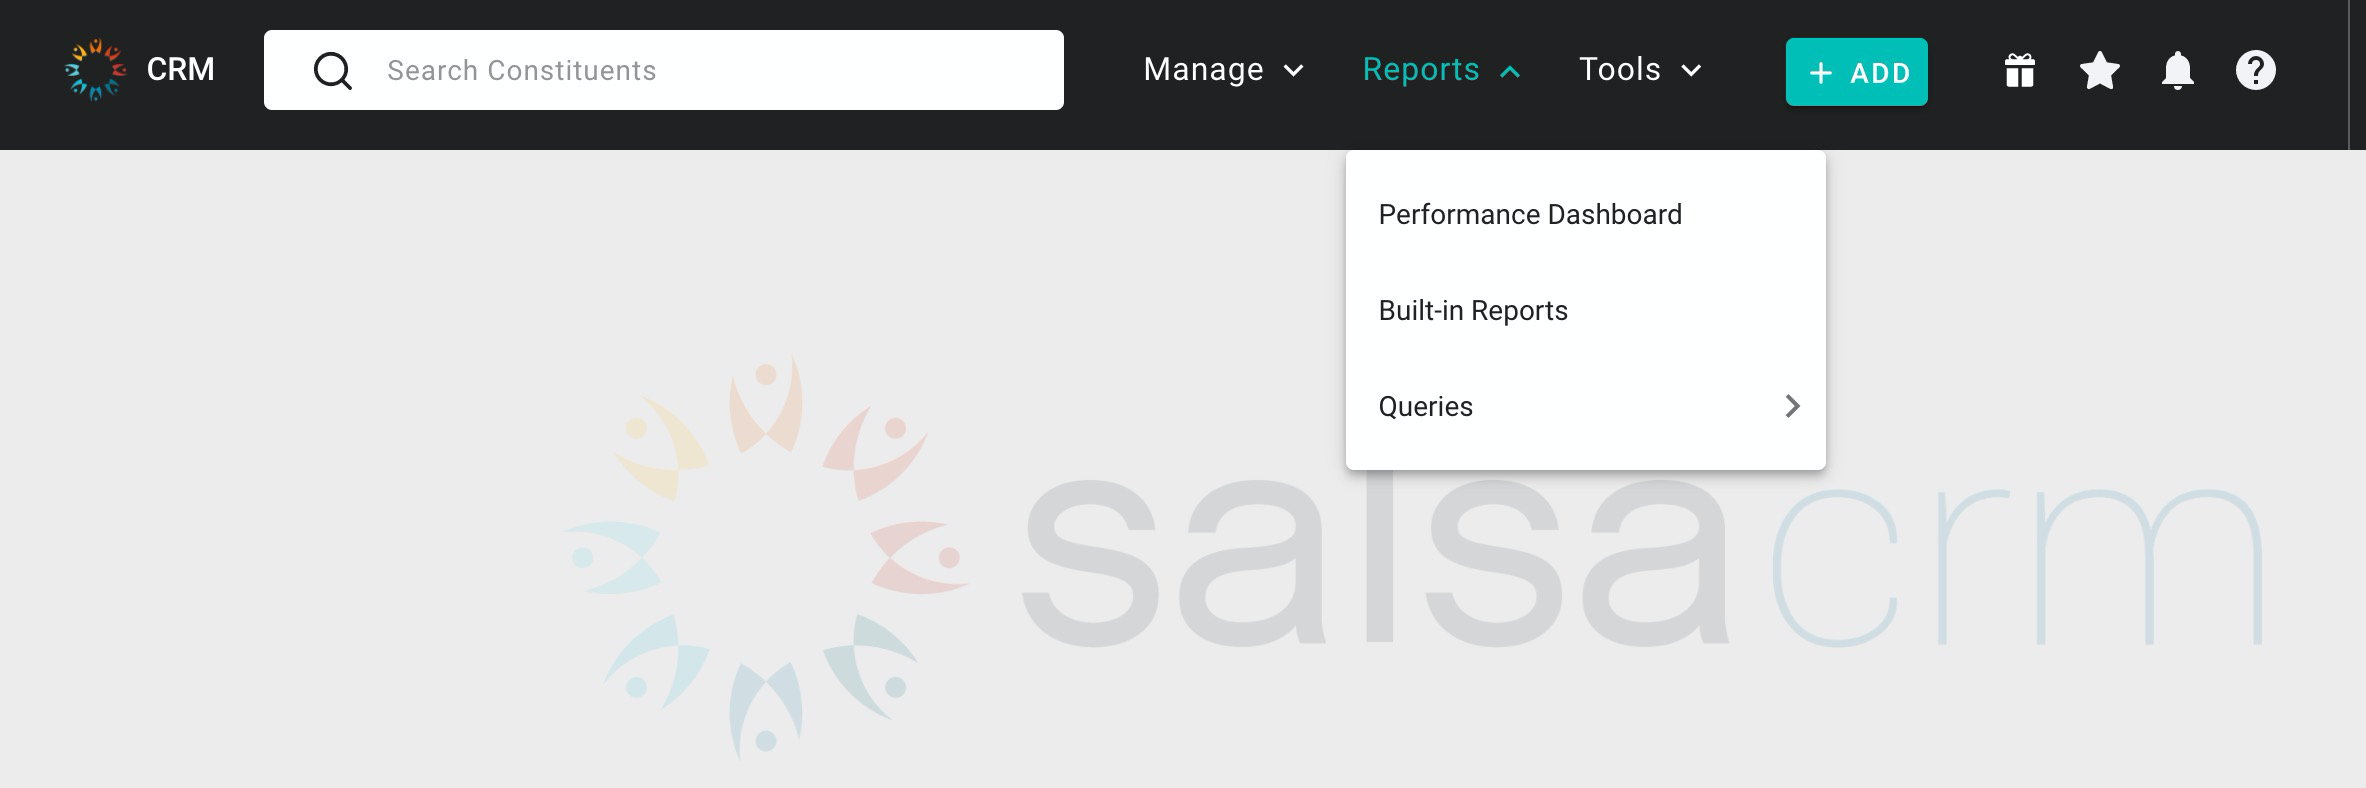Click the CRM label in header
Viewport: 2366px width, 788px height.
(180, 69)
